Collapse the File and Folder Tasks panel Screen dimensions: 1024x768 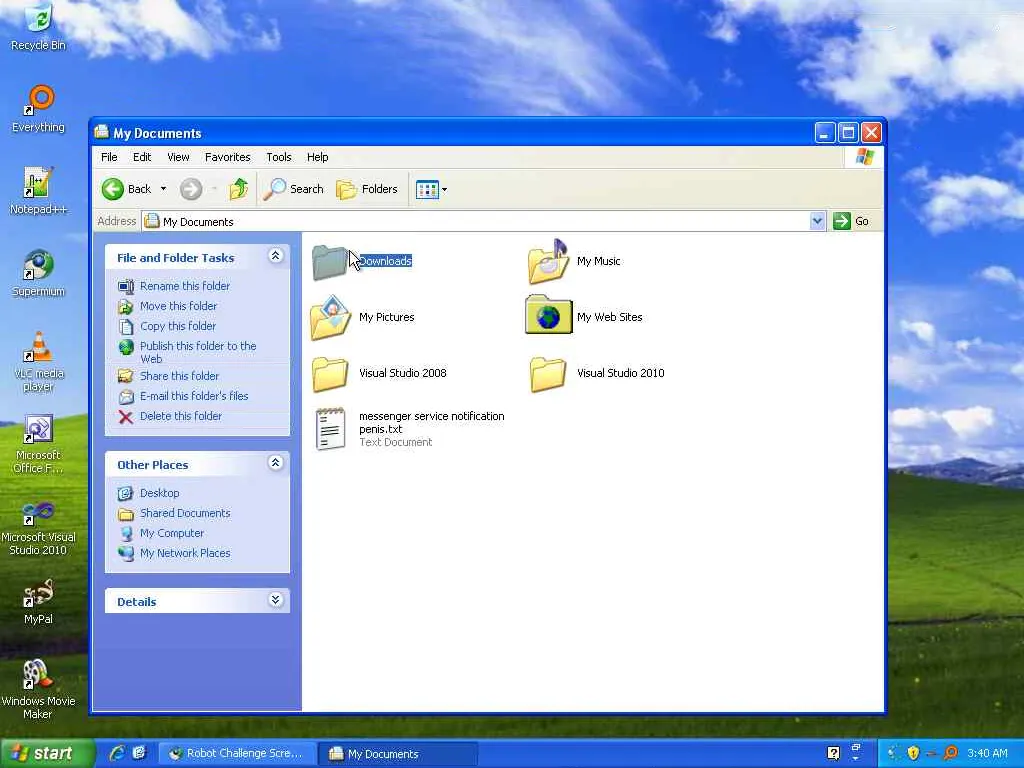click(x=276, y=256)
